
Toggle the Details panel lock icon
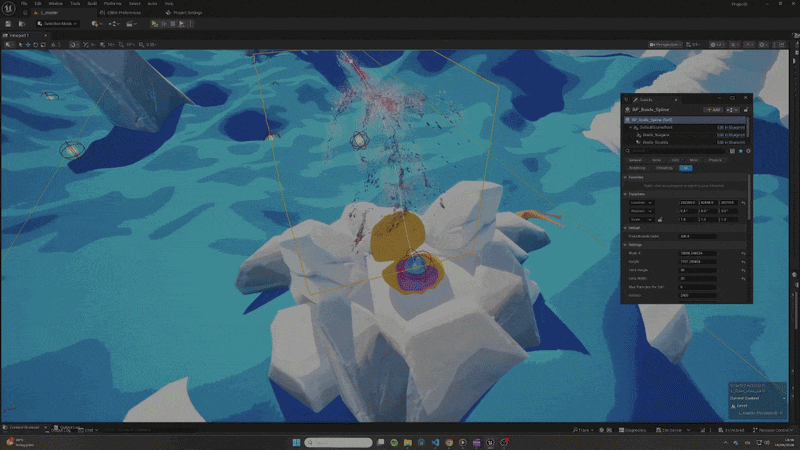(x=746, y=110)
